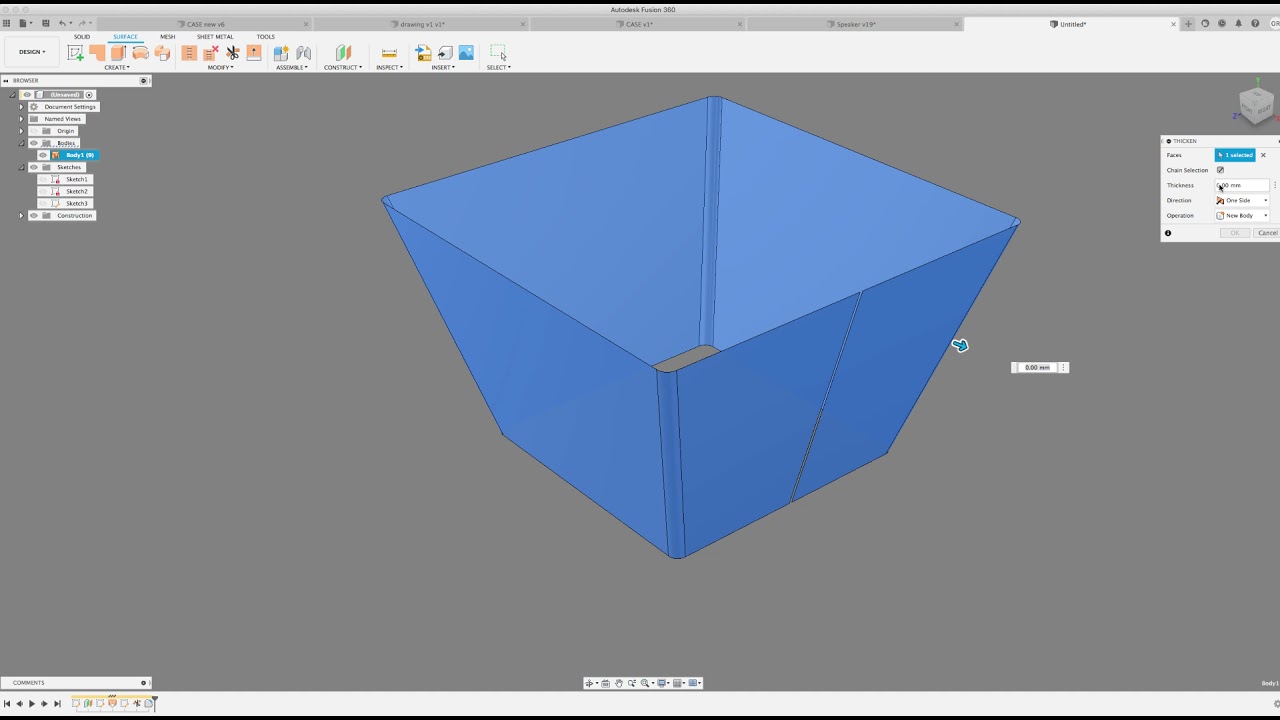Click the Offset Plane construct icon
The height and width of the screenshot is (720, 1280).
[343, 53]
